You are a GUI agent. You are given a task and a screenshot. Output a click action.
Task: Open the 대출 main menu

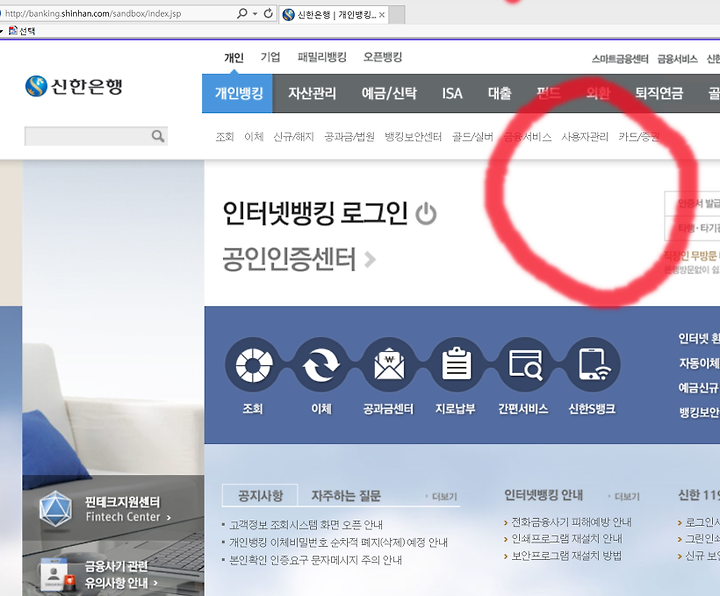tap(500, 93)
